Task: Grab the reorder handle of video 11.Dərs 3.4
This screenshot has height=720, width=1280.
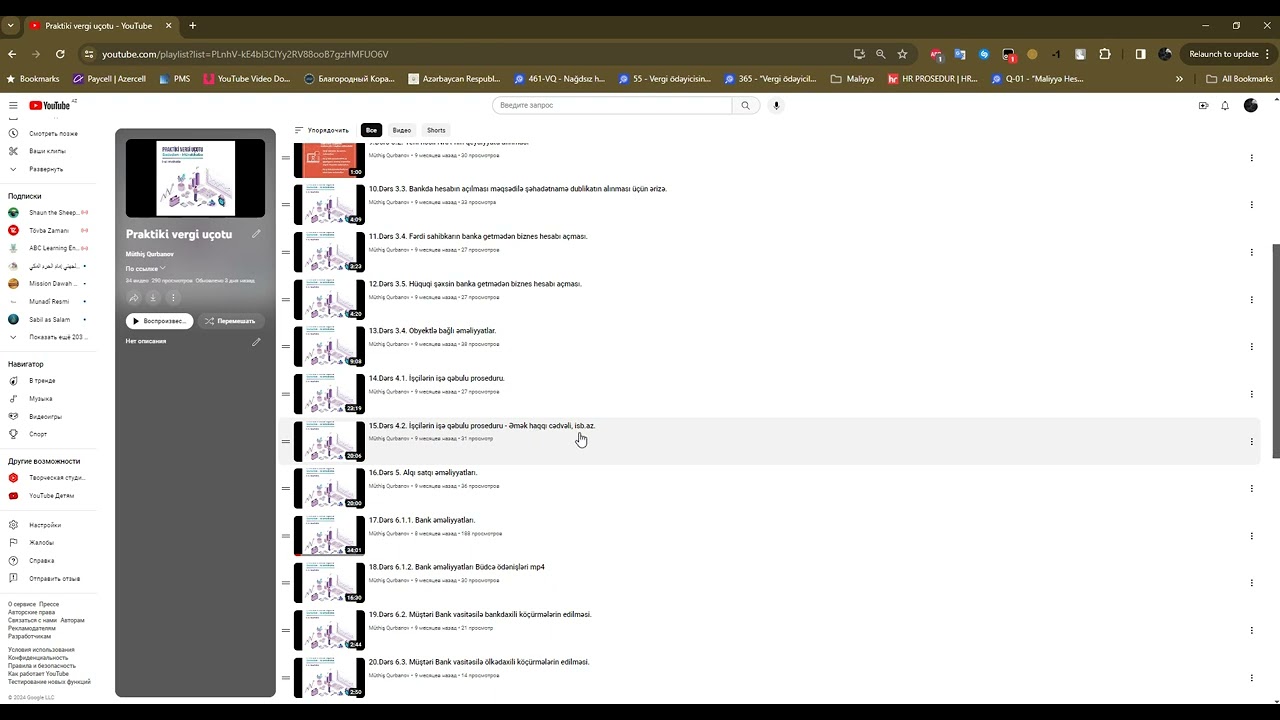Action: pyautogui.click(x=286, y=252)
